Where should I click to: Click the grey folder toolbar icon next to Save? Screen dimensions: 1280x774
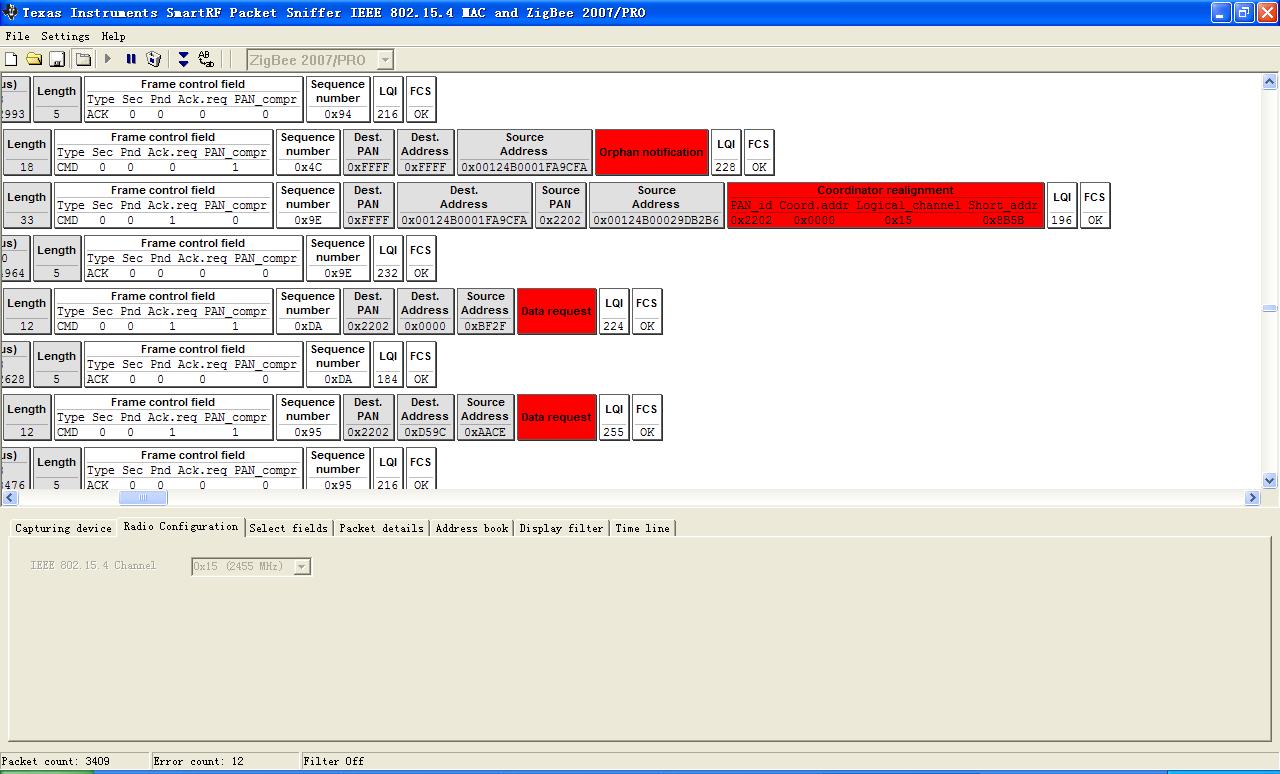click(x=83, y=59)
